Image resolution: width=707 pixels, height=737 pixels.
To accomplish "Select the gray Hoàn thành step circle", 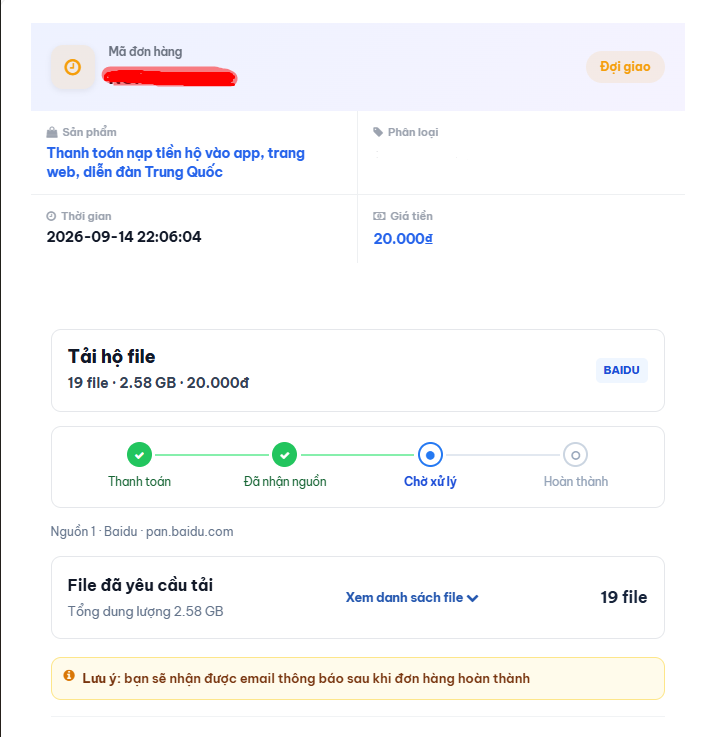I will 575,455.
